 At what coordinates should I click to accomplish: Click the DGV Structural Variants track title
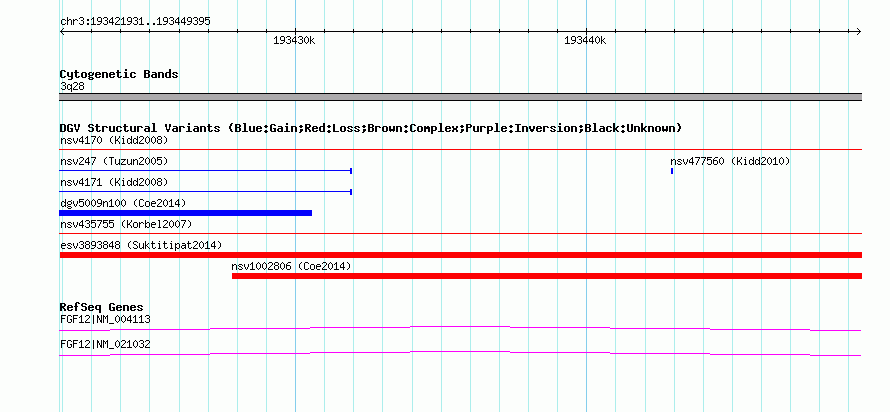pyautogui.click(x=371, y=128)
